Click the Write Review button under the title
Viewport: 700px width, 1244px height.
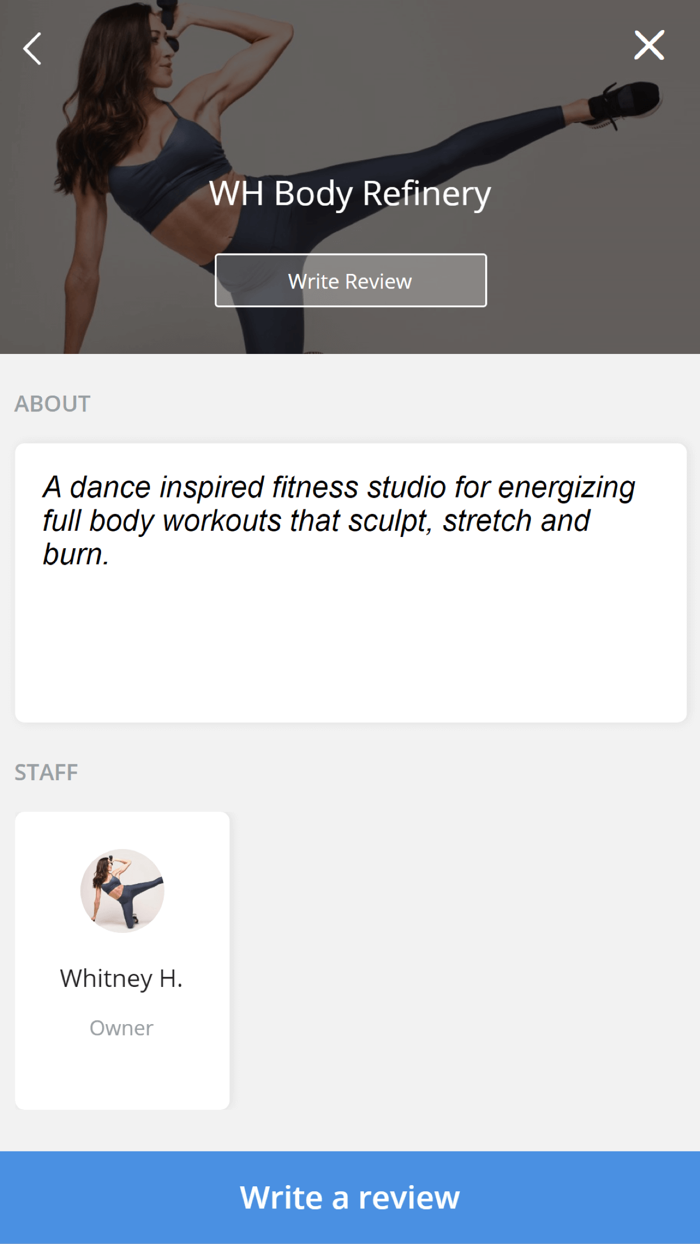coord(350,280)
